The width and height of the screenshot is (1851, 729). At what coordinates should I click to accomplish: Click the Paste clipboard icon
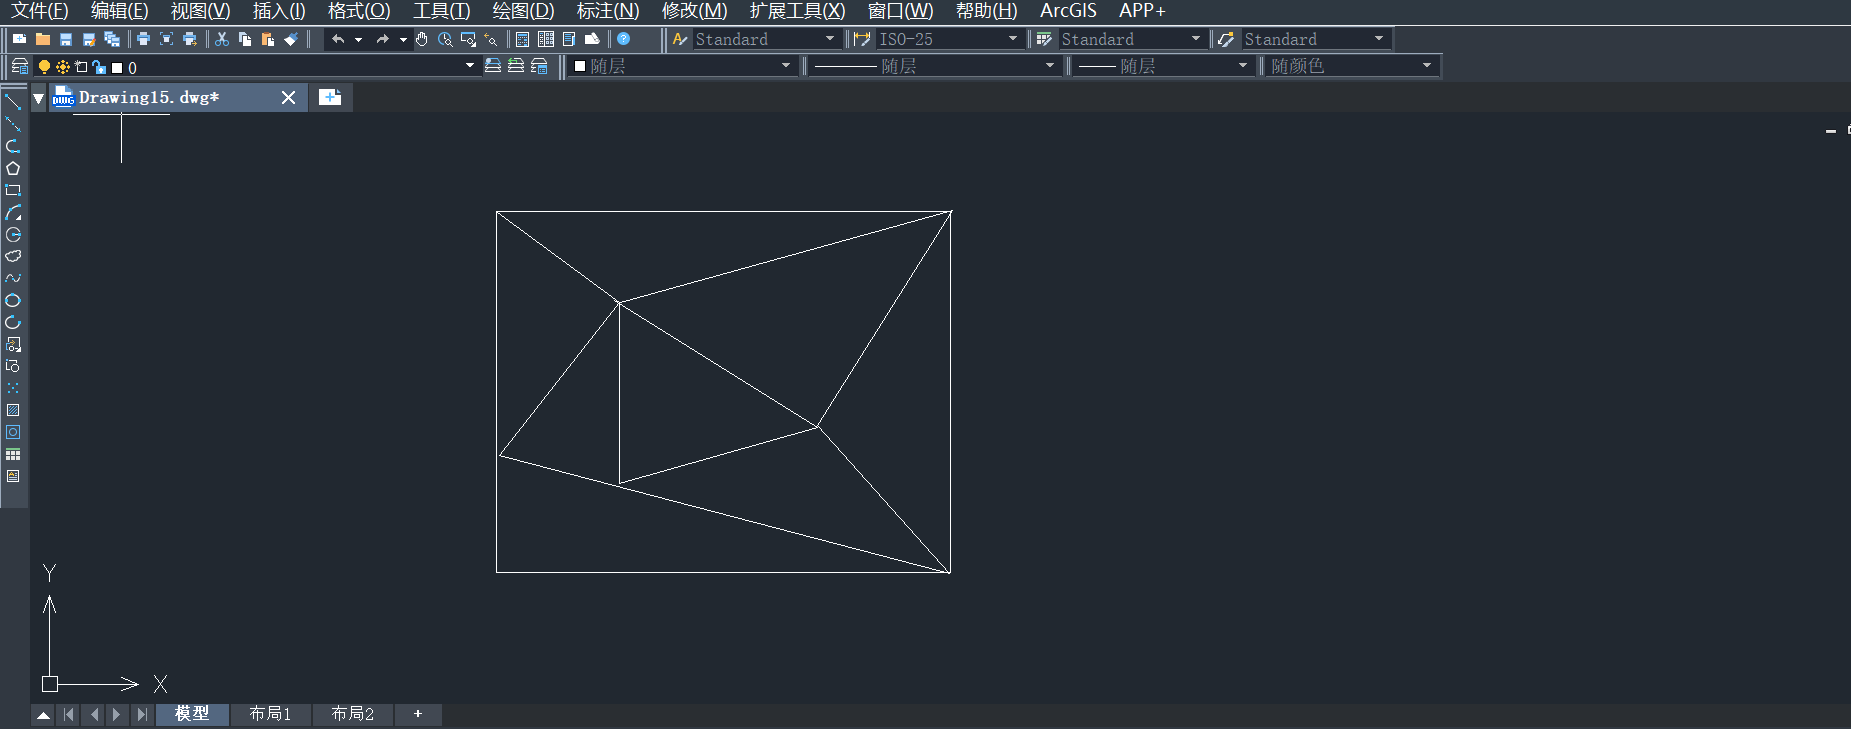268,39
